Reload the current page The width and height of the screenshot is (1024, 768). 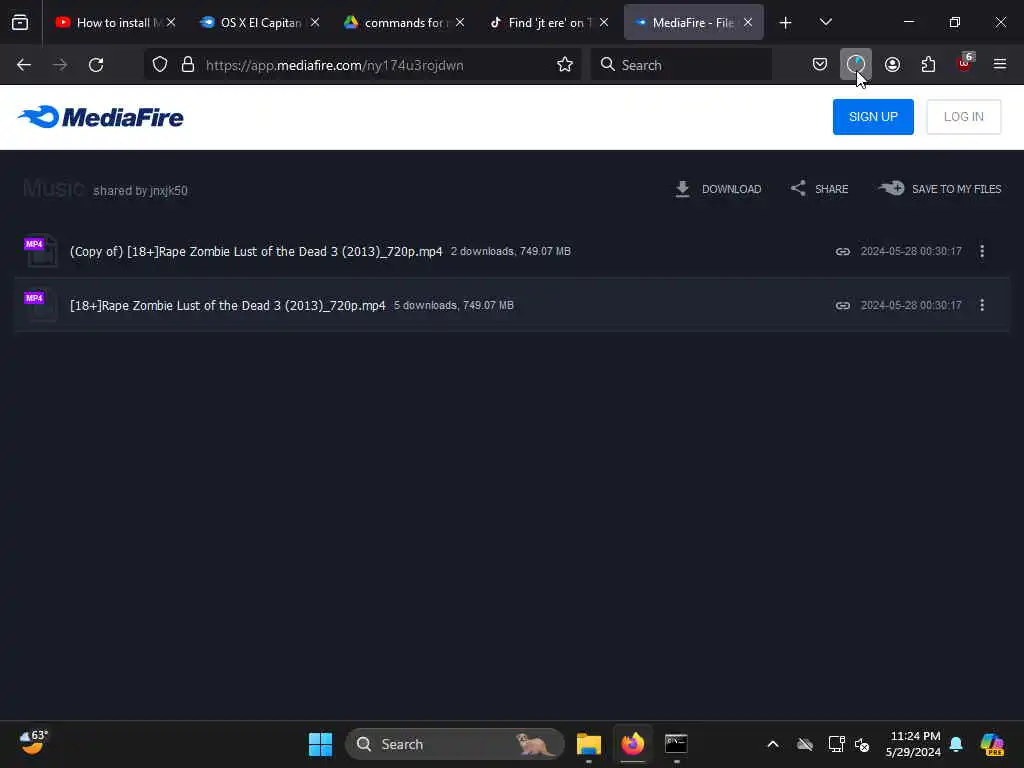(96, 65)
